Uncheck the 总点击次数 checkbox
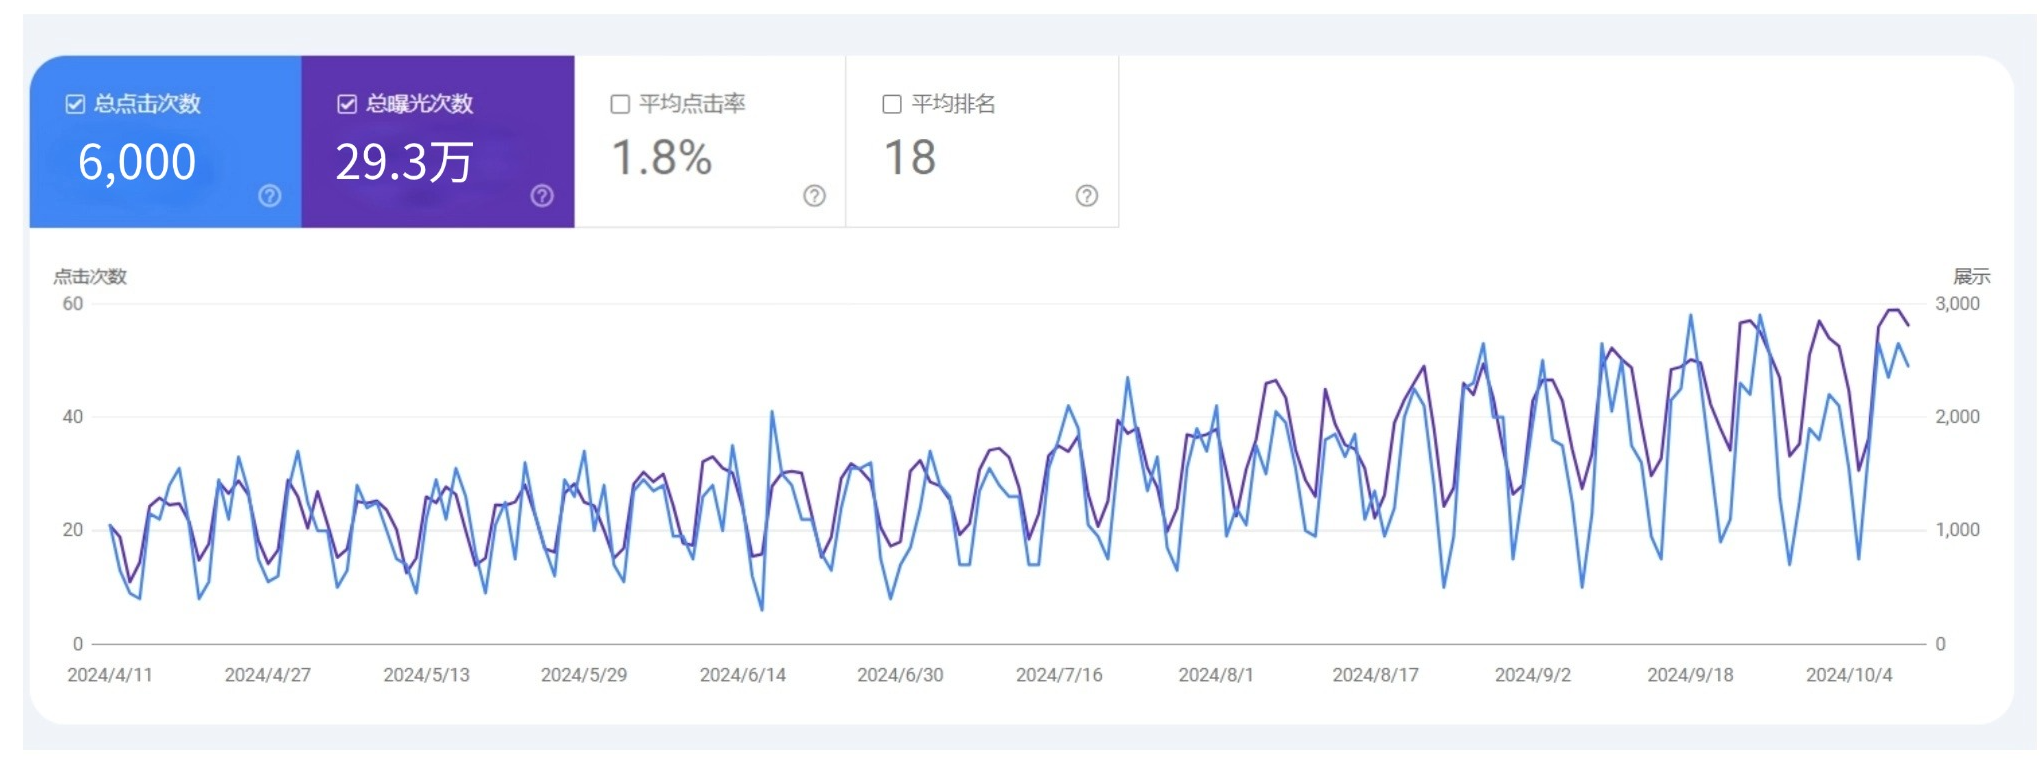 click(x=75, y=104)
